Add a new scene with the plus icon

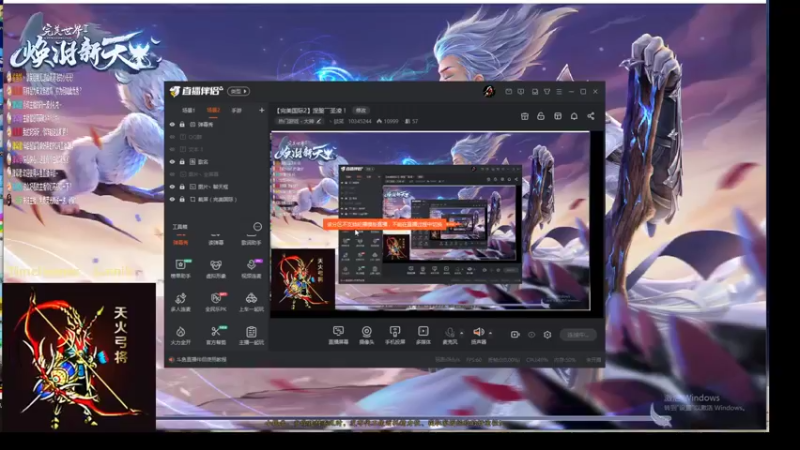262,110
